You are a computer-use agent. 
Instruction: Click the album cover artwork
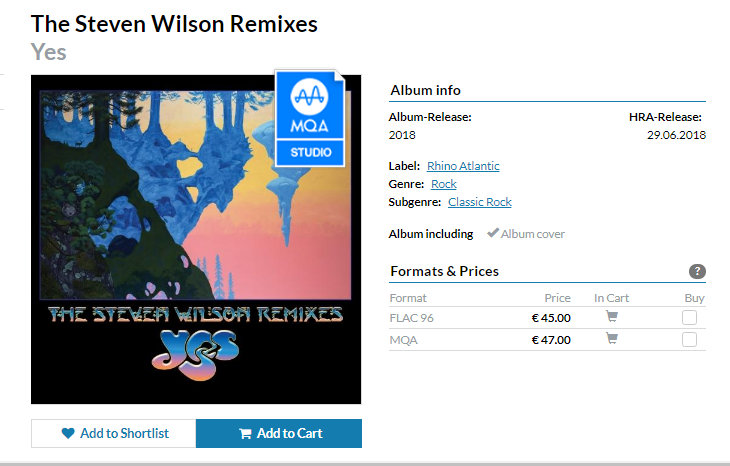(196, 239)
